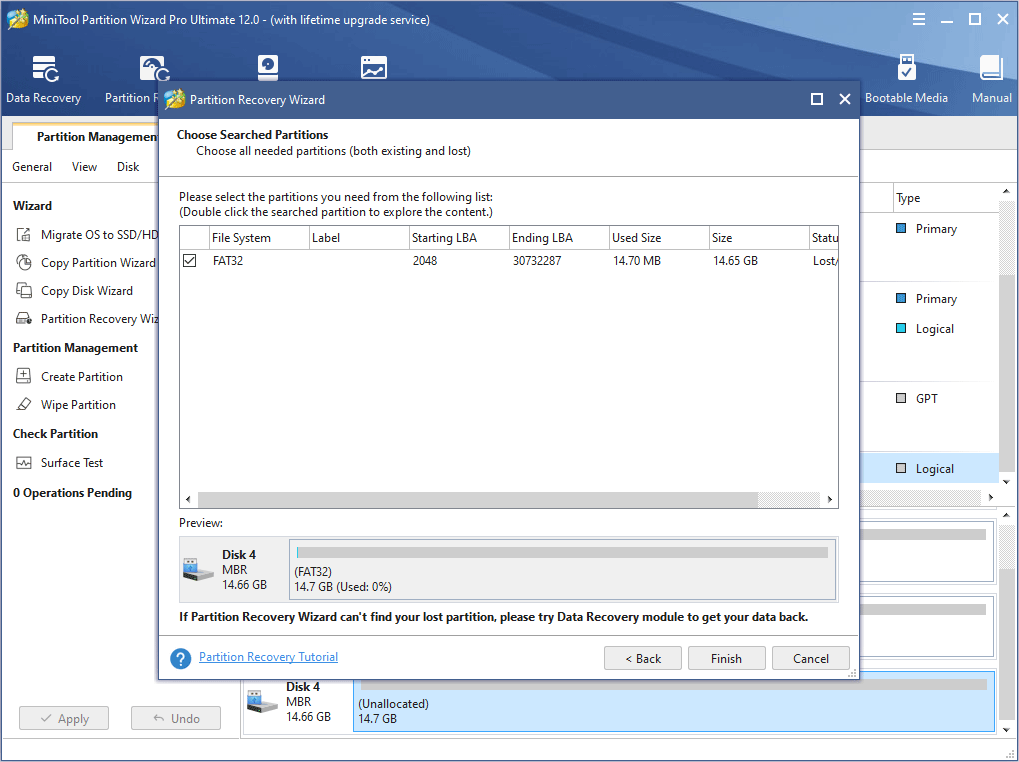The width and height of the screenshot is (1019, 762).
Task: Click the Finish button
Action: click(x=727, y=658)
